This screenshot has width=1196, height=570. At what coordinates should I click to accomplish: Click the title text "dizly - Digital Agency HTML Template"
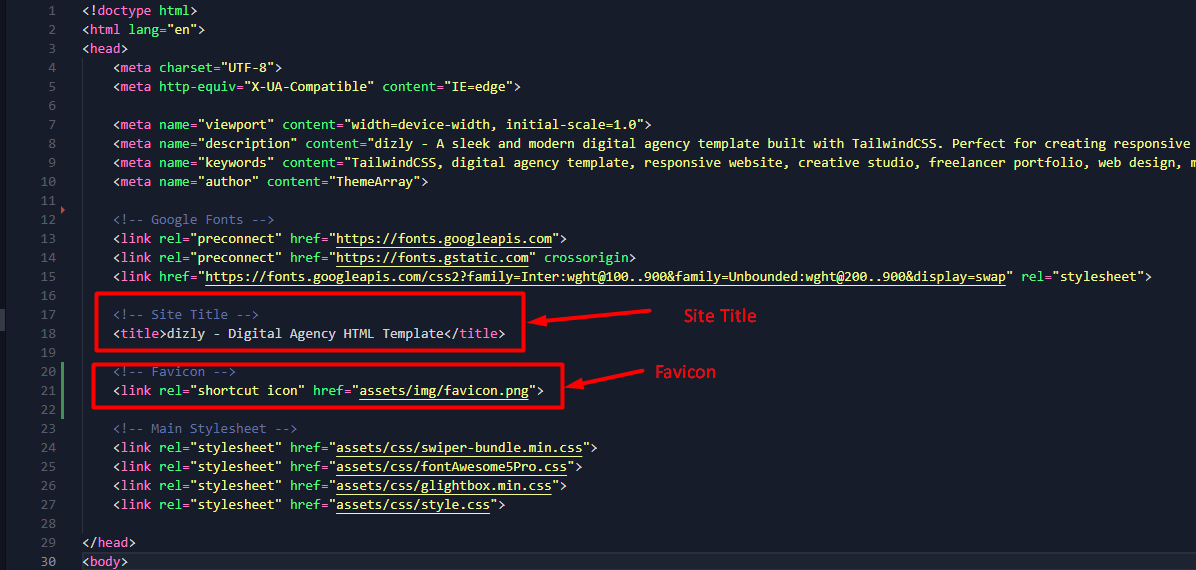coord(305,333)
